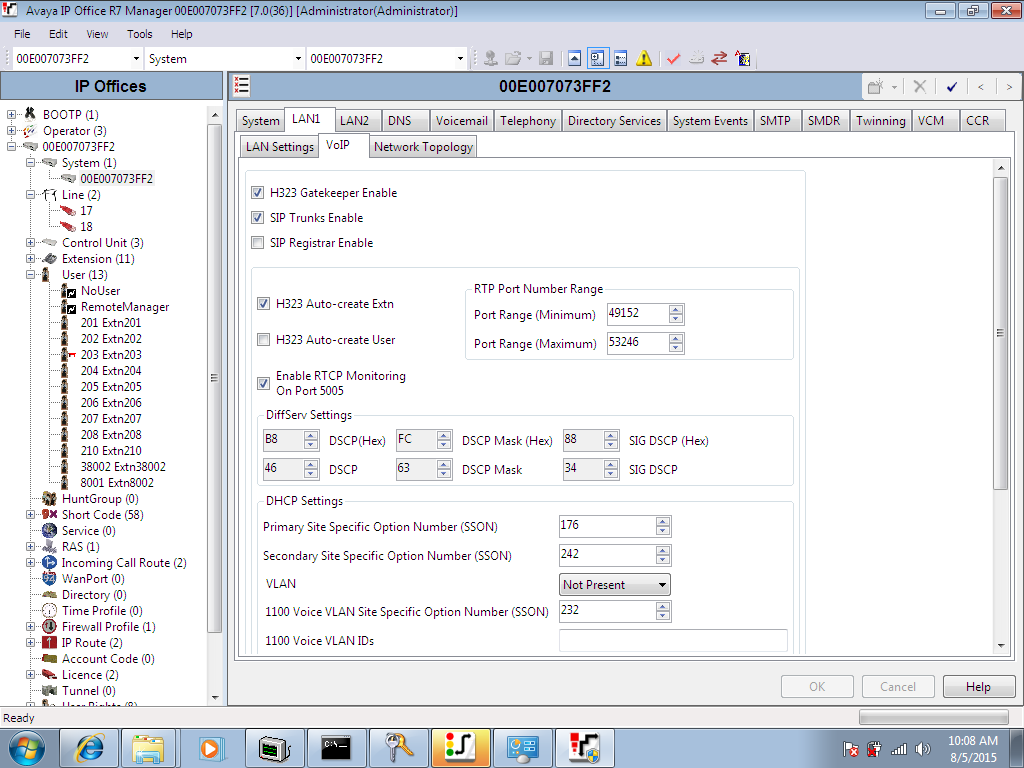1024x768 pixels.
Task: Enable the SIP Registrar Enable checkbox
Action: [x=257, y=243]
